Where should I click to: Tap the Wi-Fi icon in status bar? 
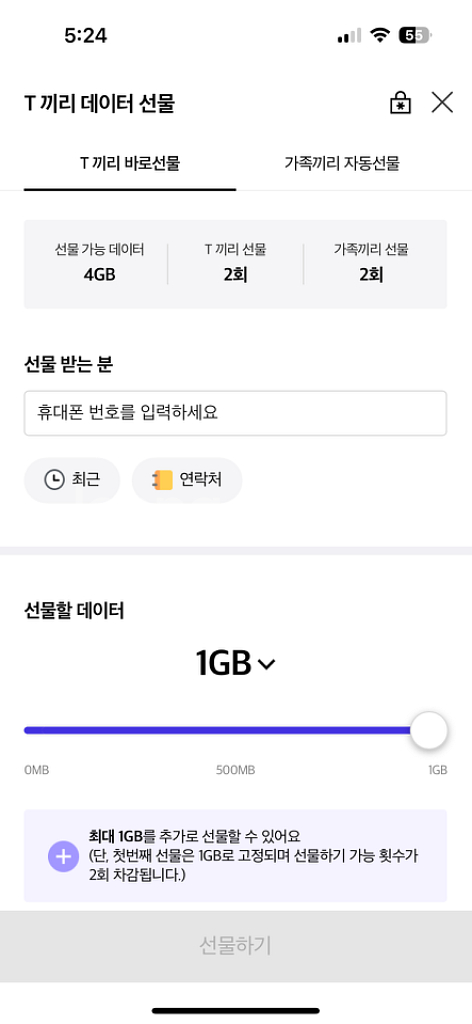click(379, 36)
